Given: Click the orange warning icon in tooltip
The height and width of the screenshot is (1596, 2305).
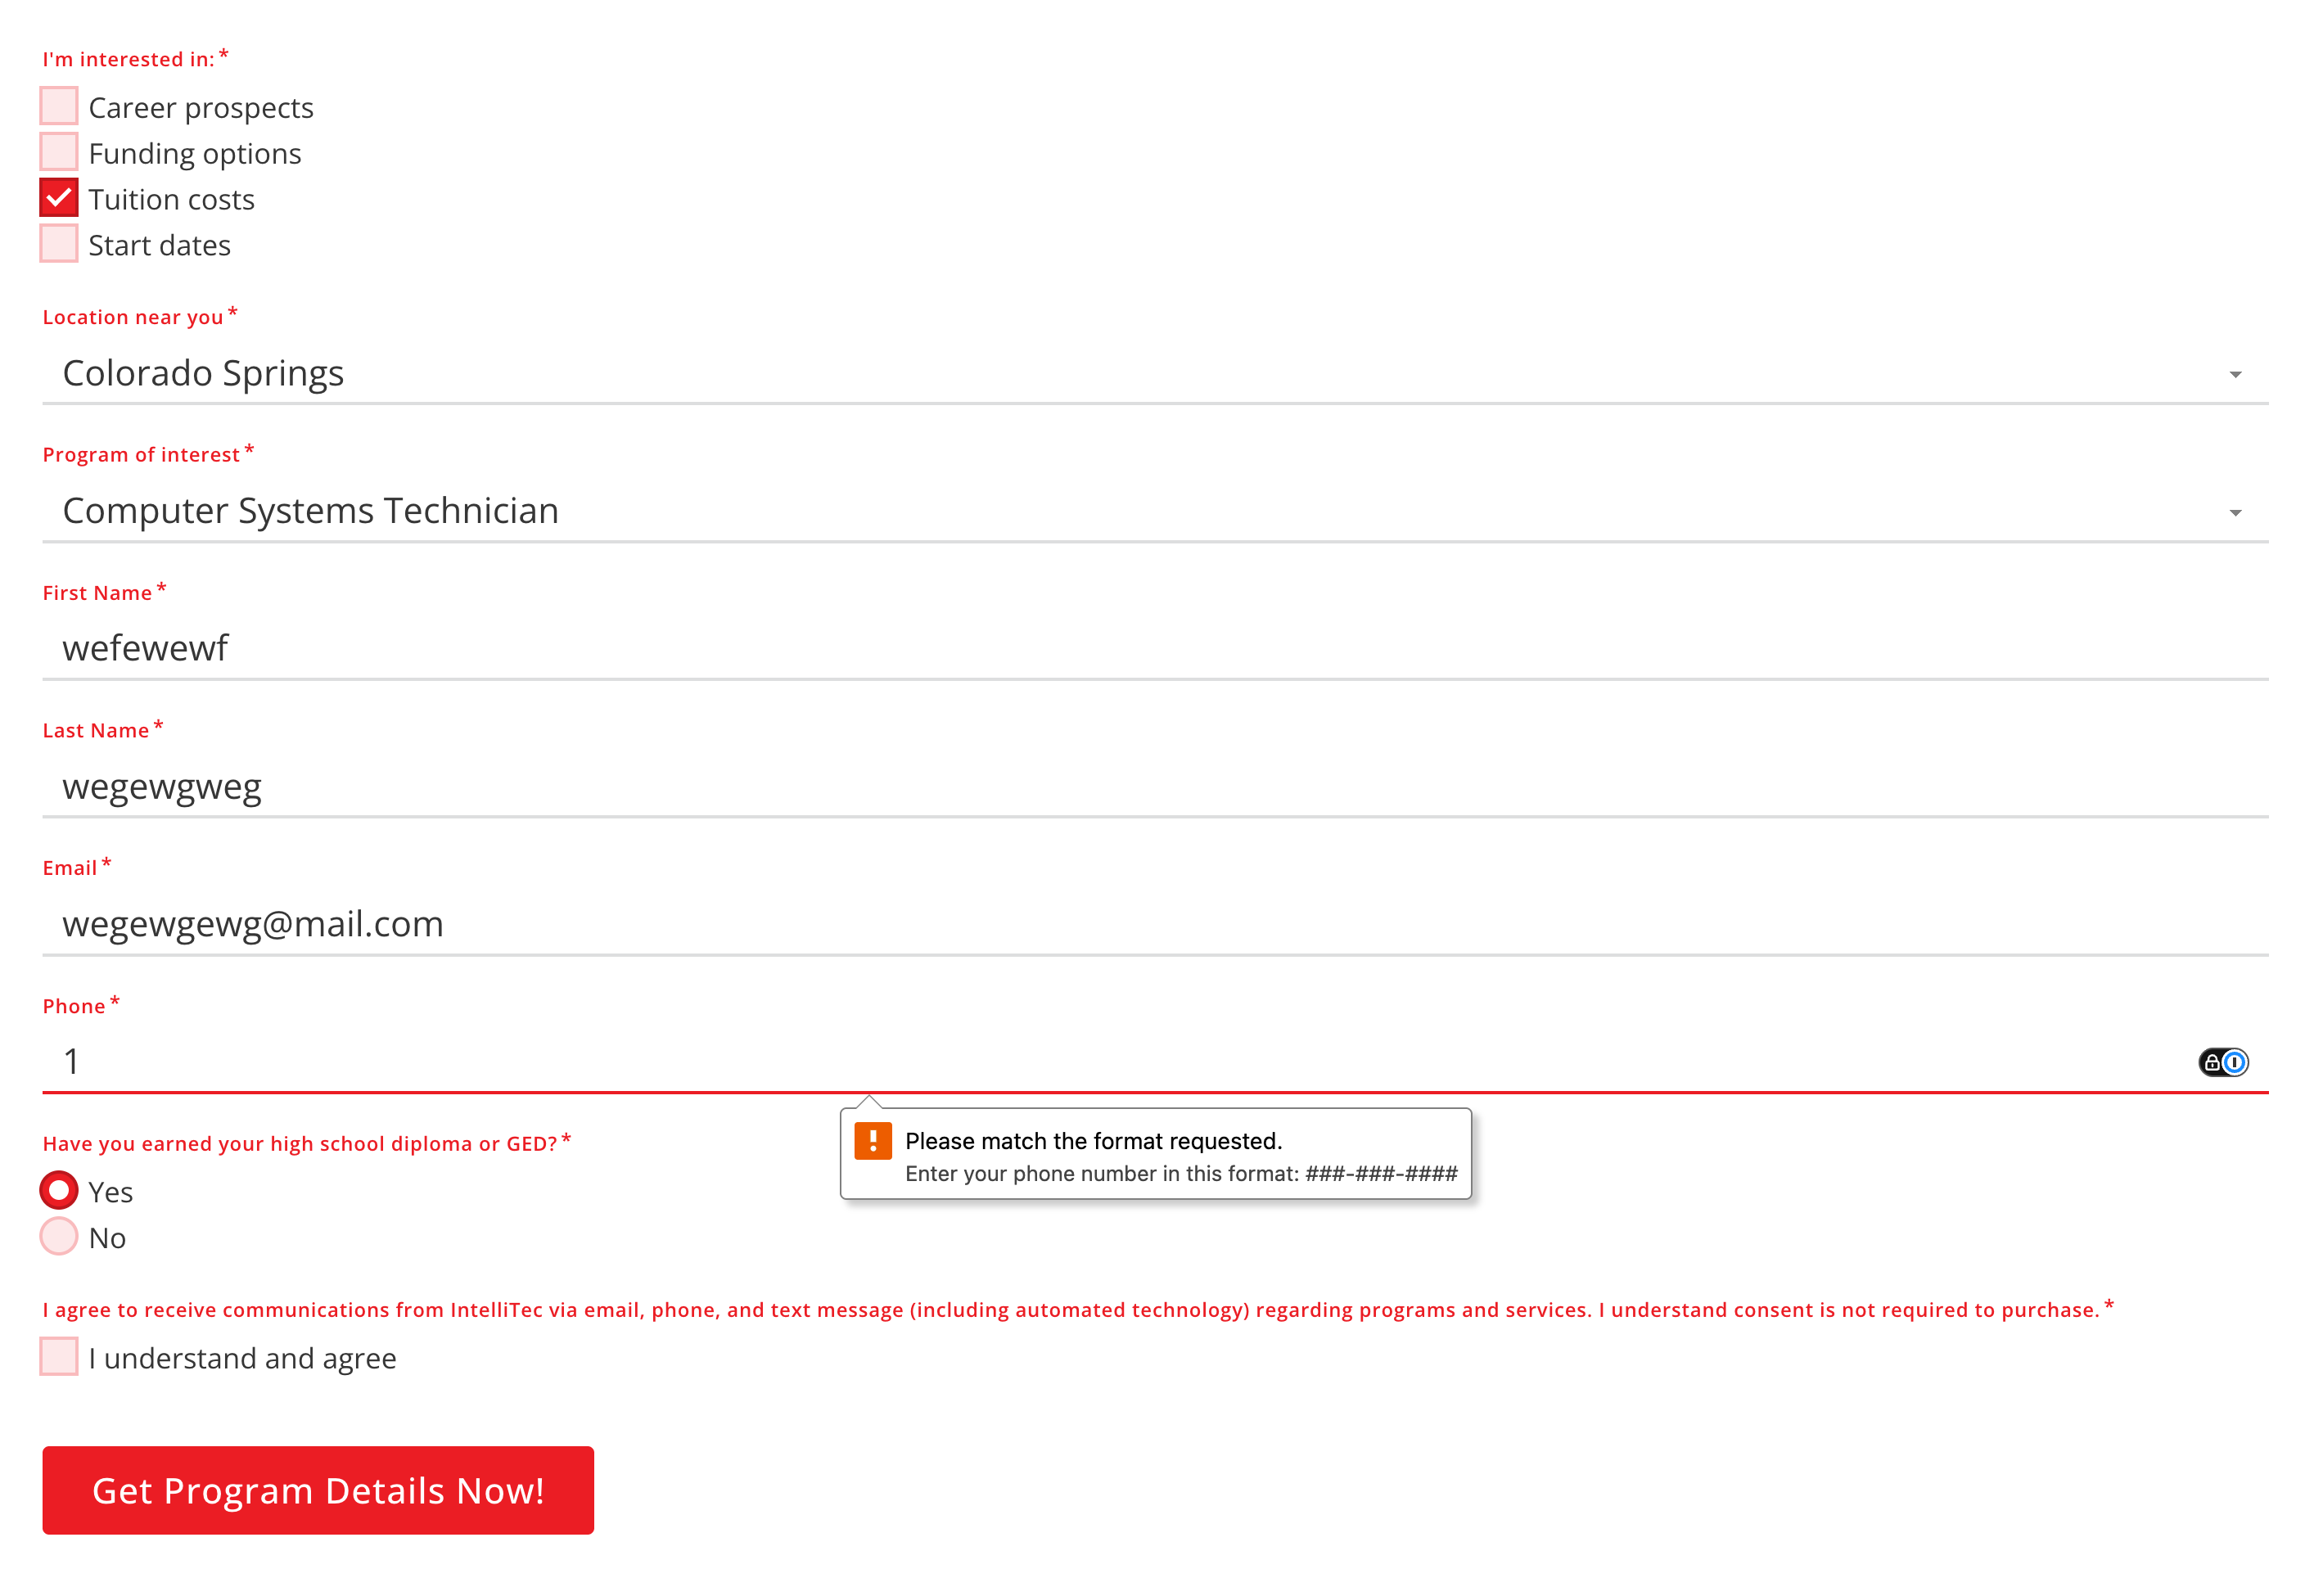Looking at the screenshot, I should [x=873, y=1141].
